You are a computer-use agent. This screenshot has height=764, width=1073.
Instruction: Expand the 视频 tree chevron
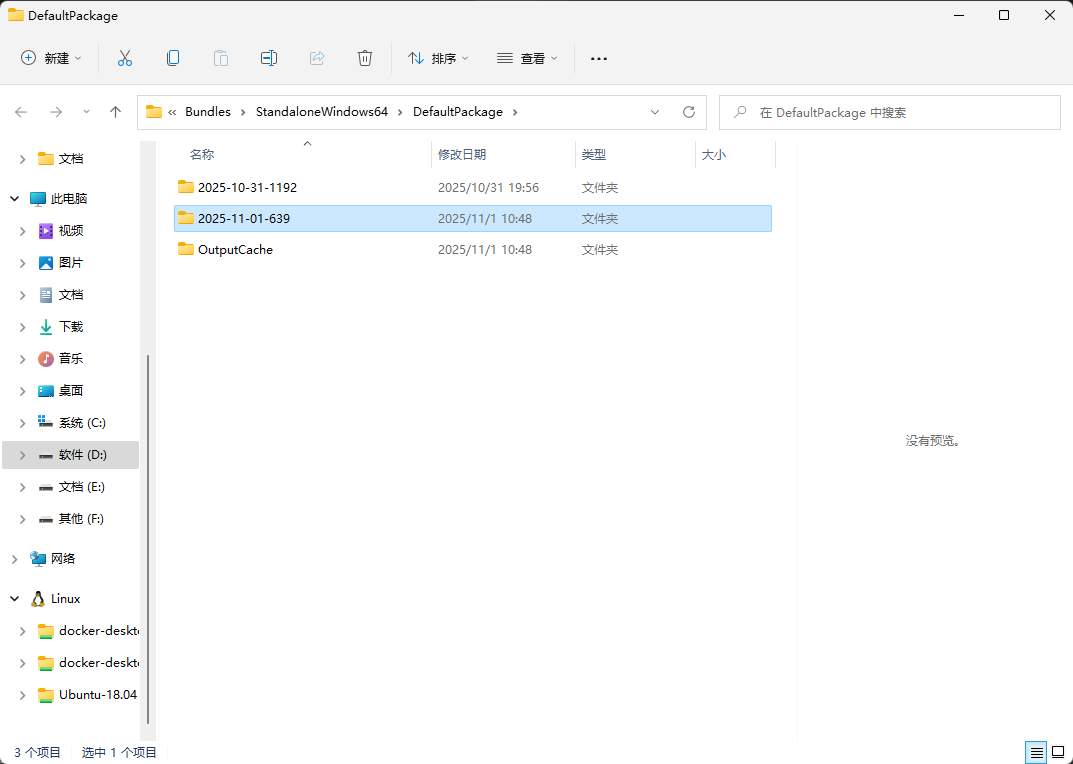pyautogui.click(x=23, y=231)
